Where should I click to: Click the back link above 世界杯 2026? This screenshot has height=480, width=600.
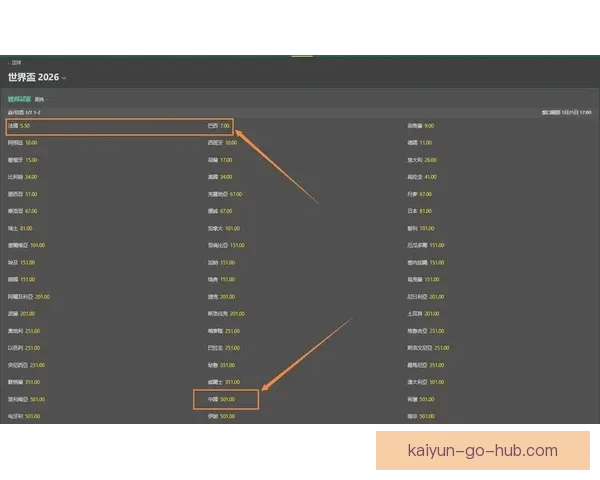click(x=16, y=62)
